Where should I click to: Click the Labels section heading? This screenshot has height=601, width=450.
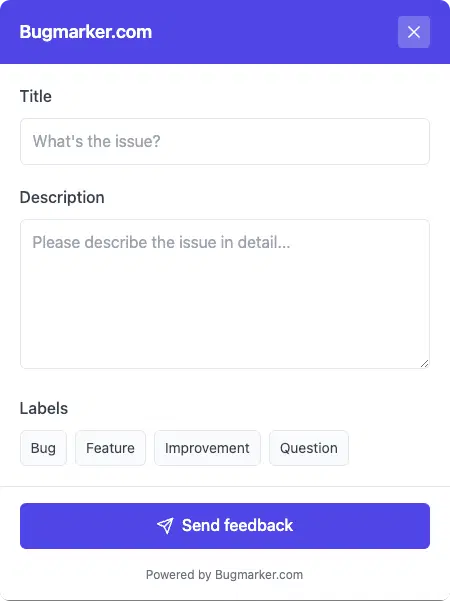click(44, 408)
